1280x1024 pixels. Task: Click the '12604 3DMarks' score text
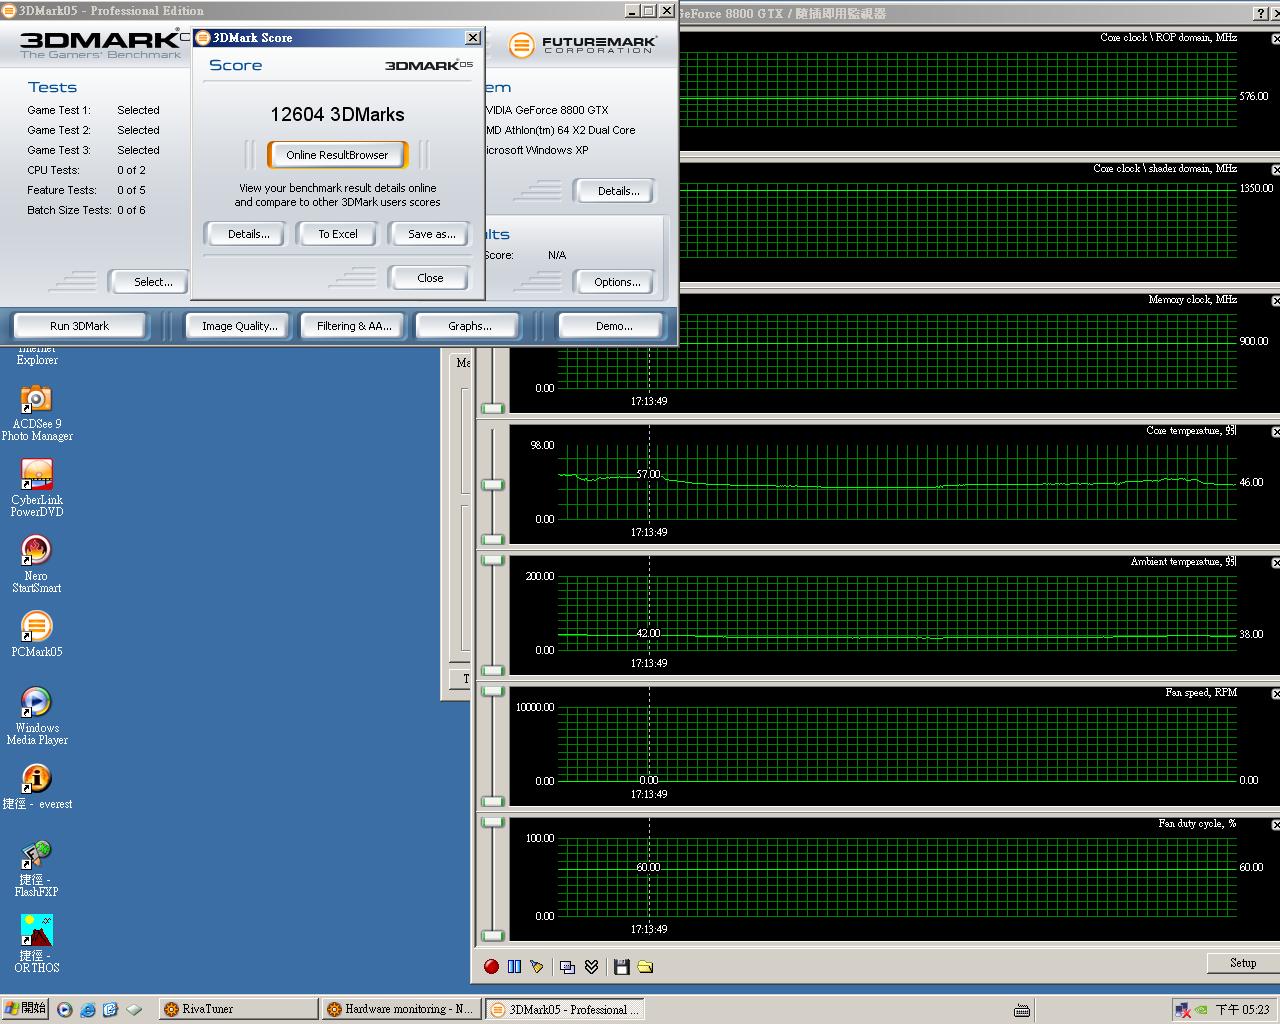tap(337, 114)
